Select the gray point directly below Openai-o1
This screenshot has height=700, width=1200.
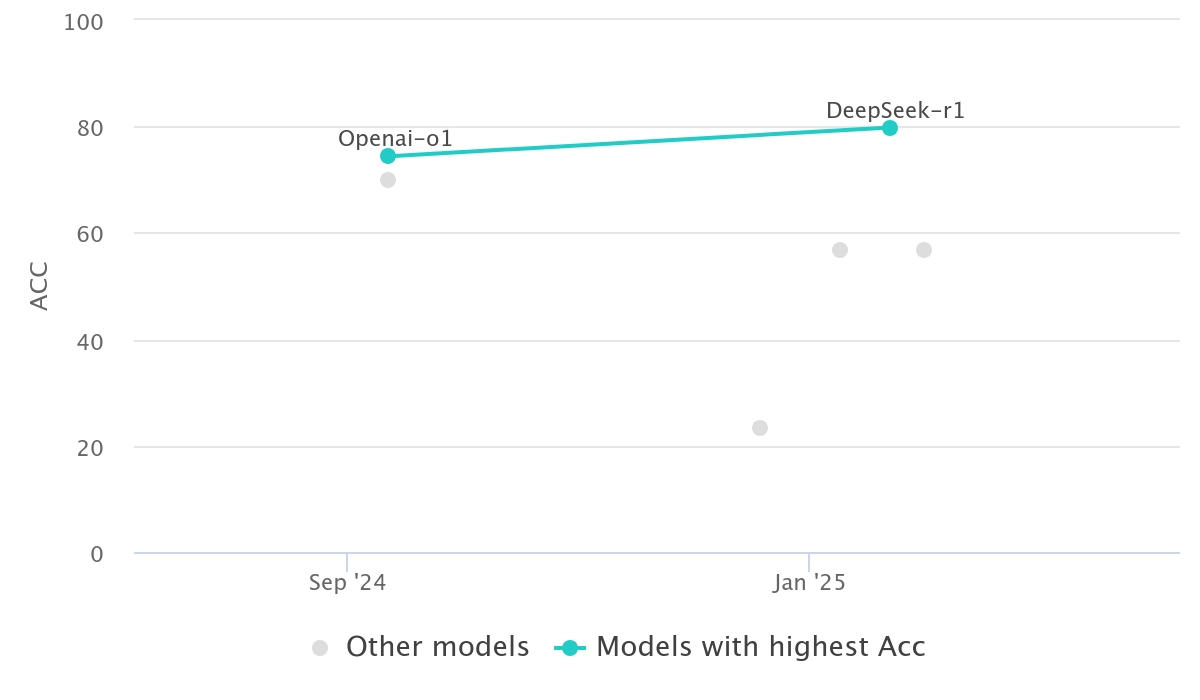point(388,180)
